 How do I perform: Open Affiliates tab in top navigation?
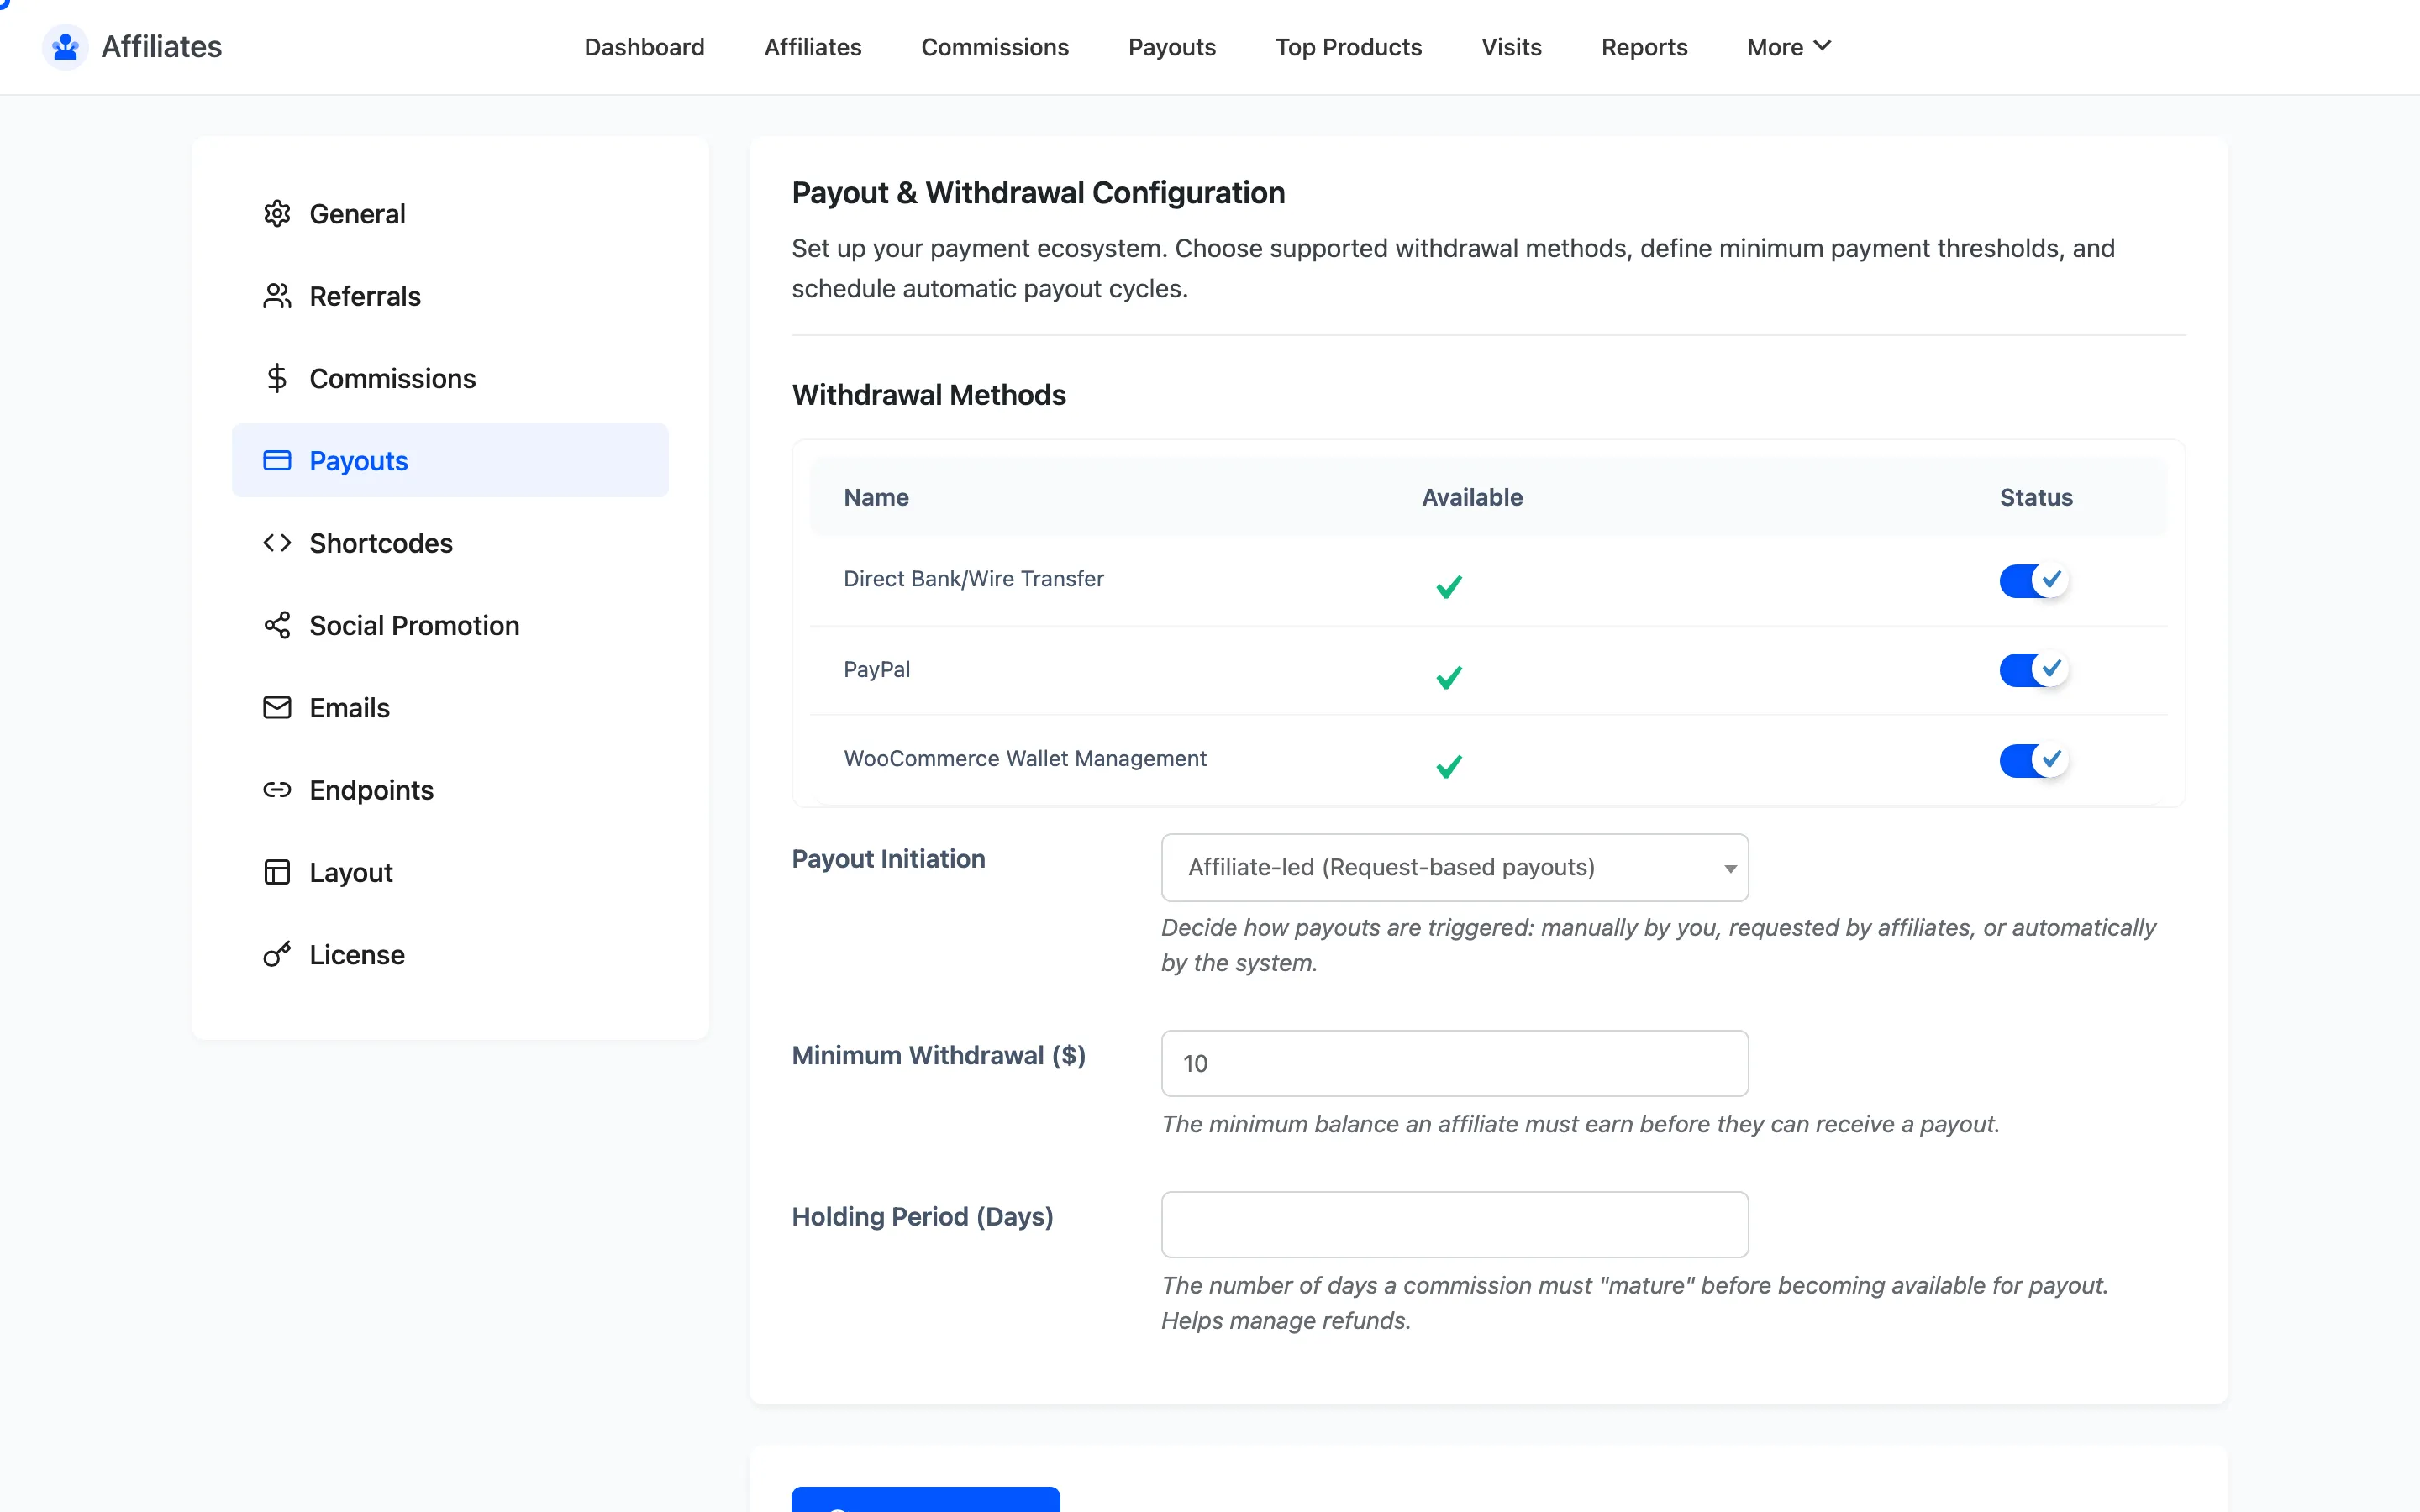tap(812, 47)
